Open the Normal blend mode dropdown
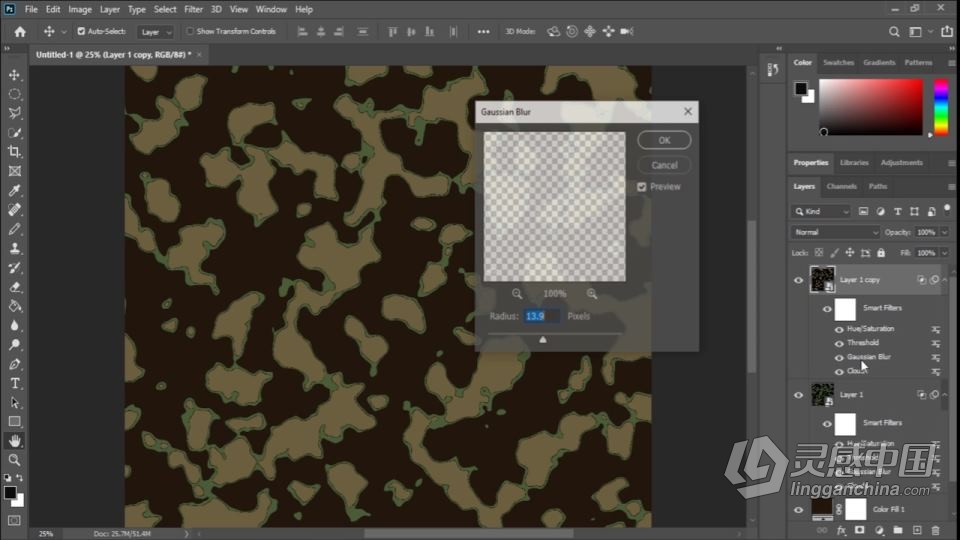 click(836, 233)
